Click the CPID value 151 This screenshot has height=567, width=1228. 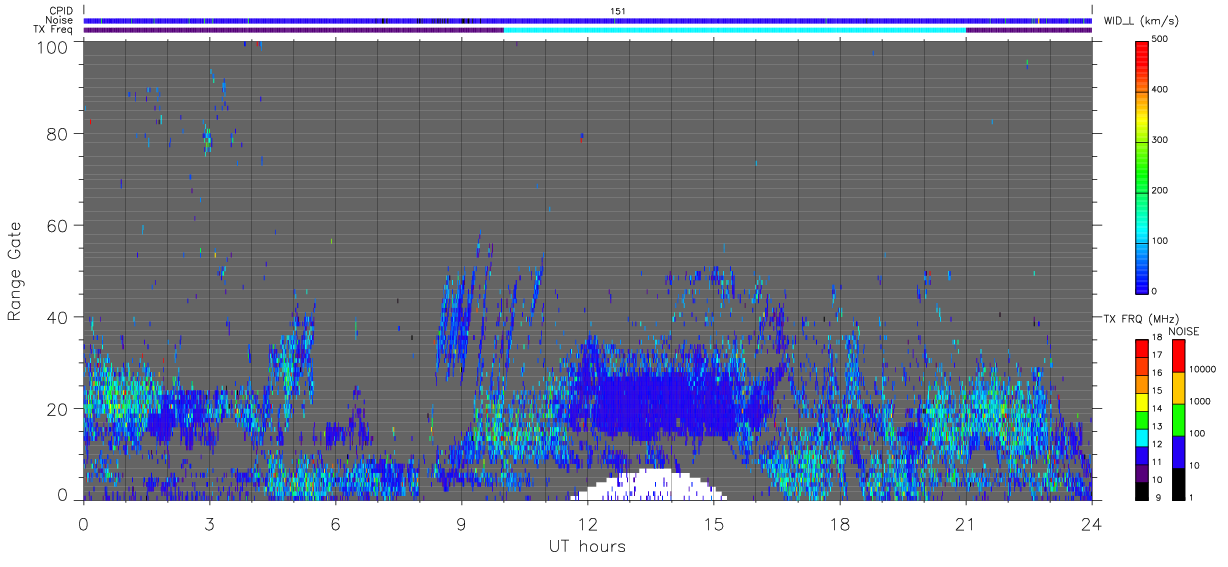click(x=617, y=11)
